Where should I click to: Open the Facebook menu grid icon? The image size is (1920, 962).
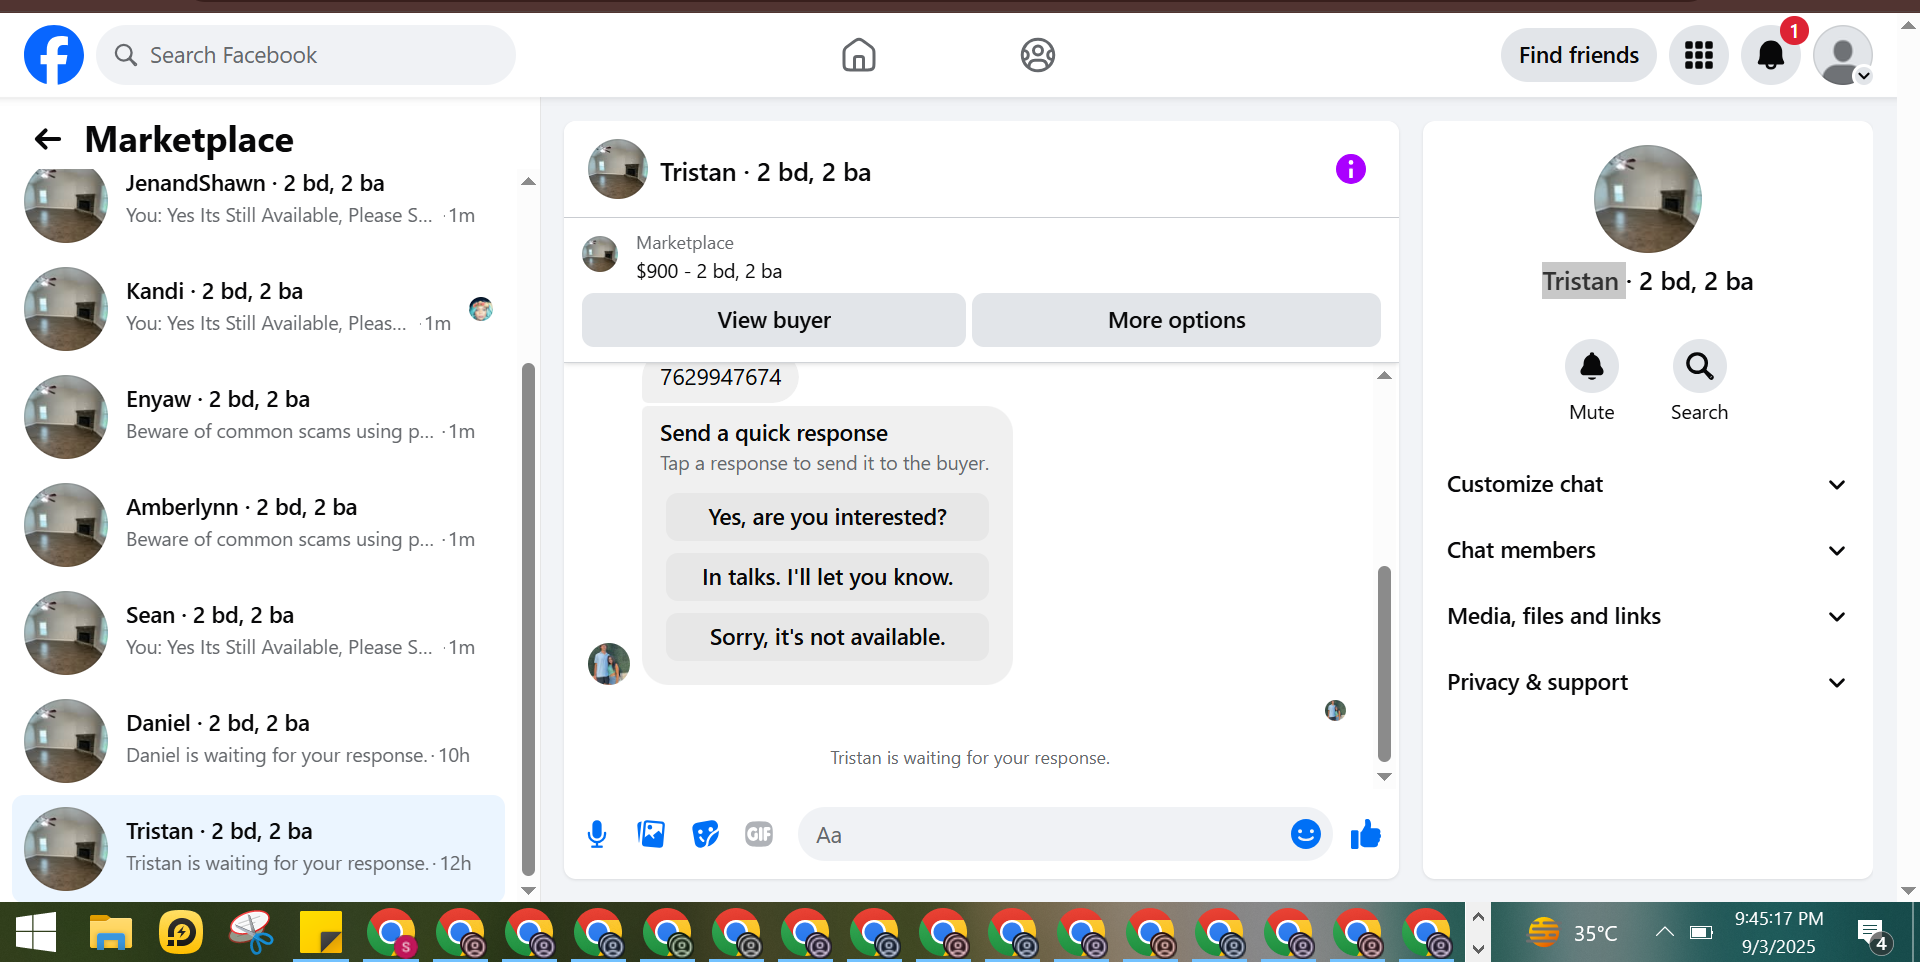[1699, 55]
